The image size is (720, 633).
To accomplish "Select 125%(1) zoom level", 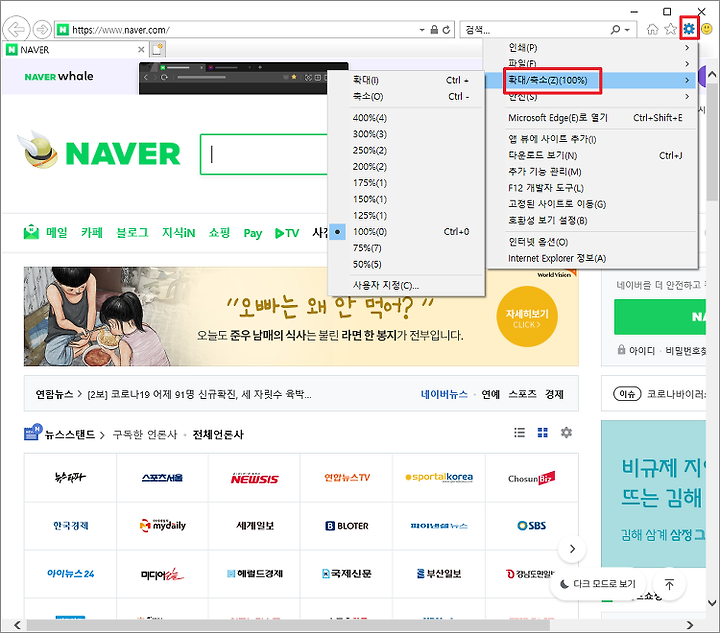I will [406, 215].
